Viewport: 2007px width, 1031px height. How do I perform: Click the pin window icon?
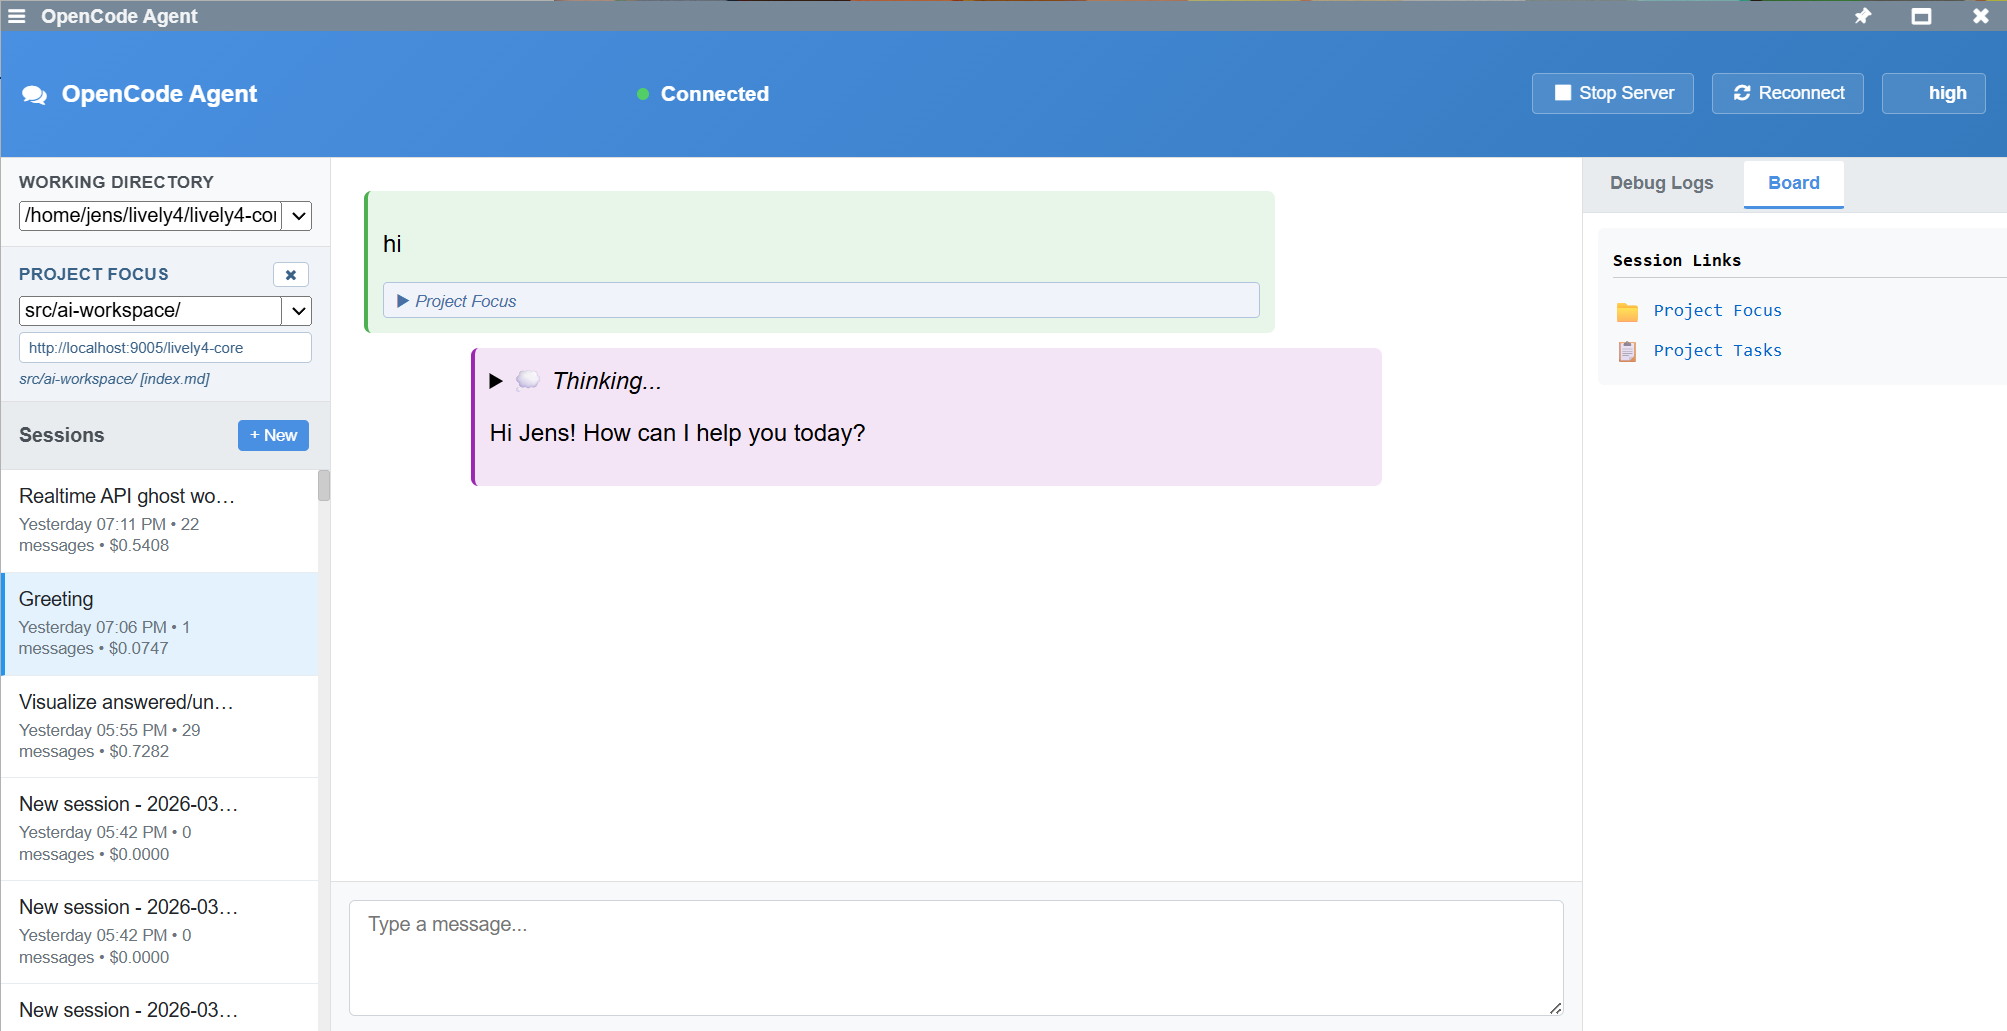pyautogui.click(x=1863, y=16)
